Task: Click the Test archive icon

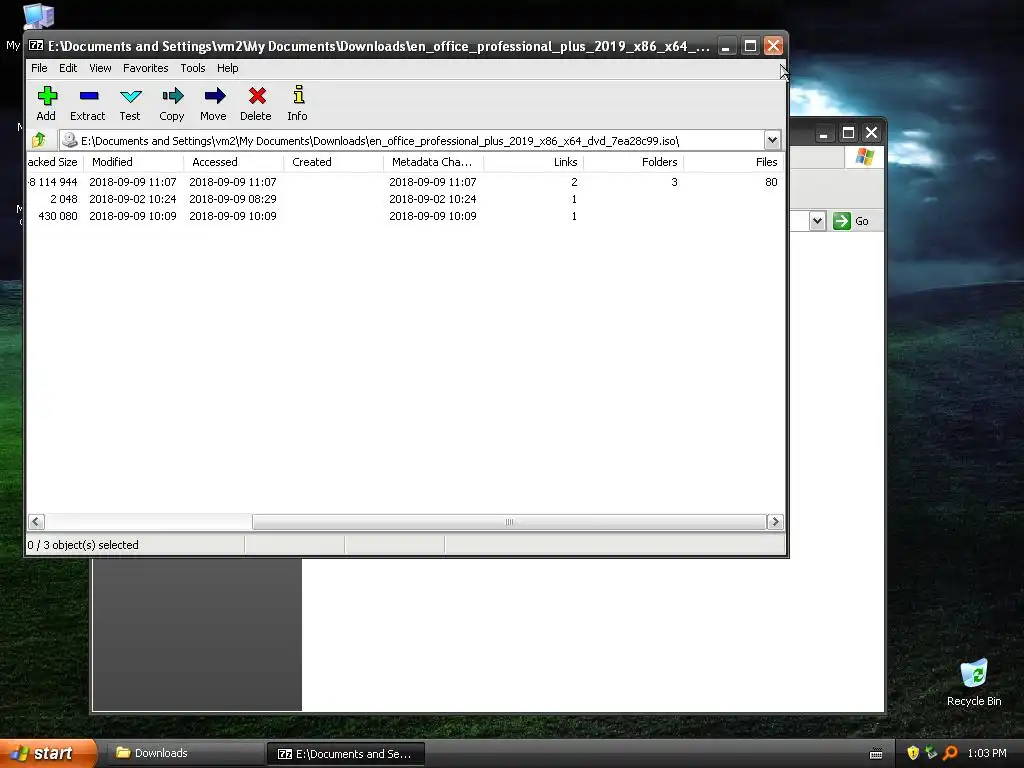Action: (x=130, y=96)
